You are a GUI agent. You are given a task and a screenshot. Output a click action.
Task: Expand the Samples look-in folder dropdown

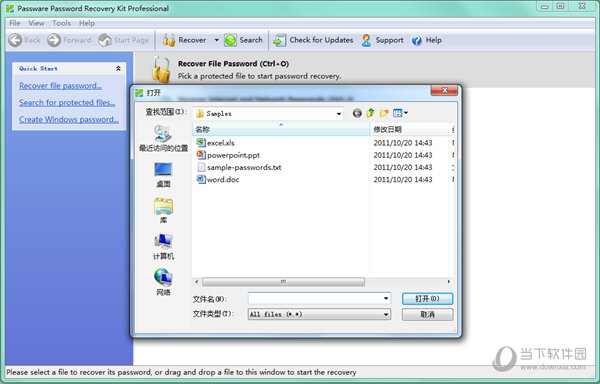pyautogui.click(x=339, y=114)
